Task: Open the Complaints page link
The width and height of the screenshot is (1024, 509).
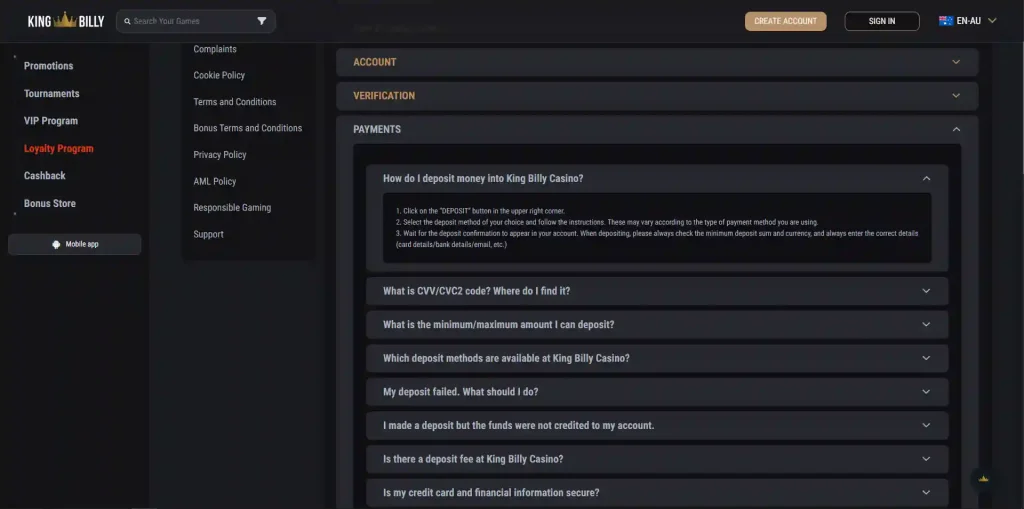Action: click(x=215, y=49)
